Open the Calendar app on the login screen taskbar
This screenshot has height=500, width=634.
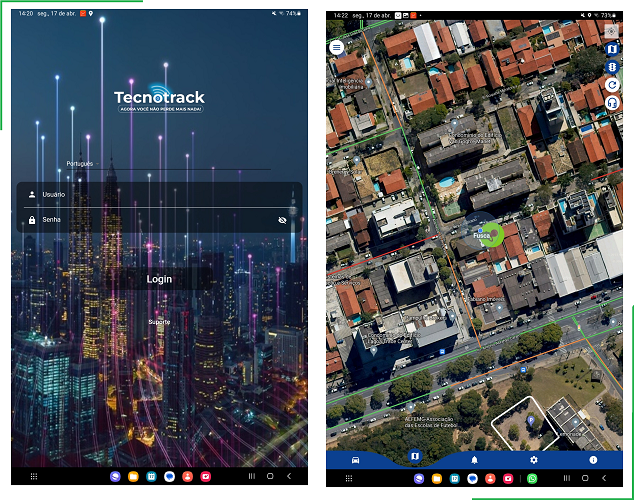click(151, 477)
